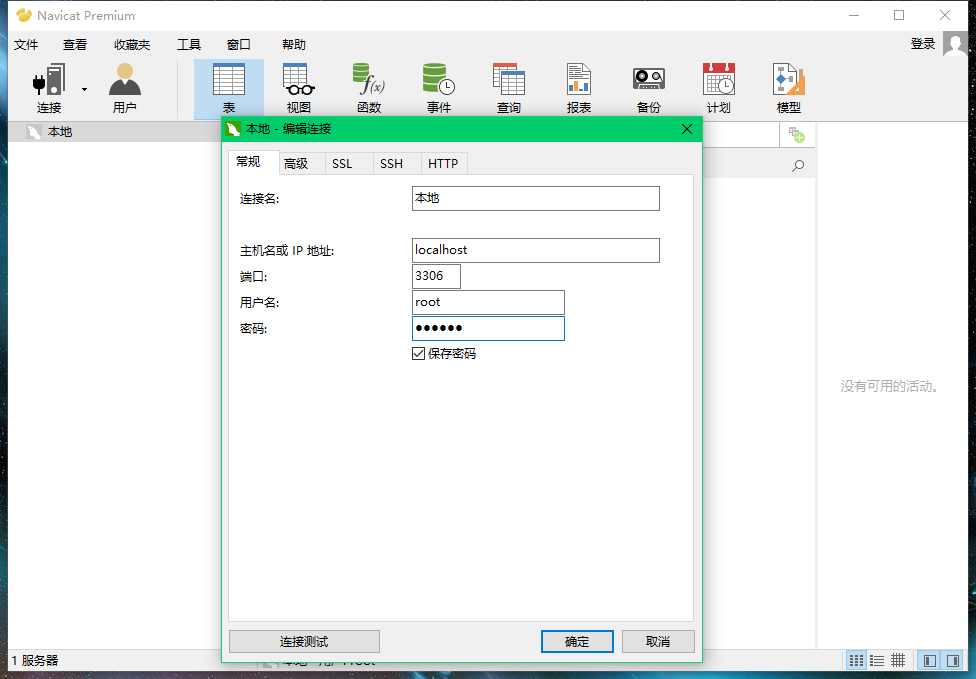Click the 连接测试 button
The width and height of the screenshot is (976, 679).
click(x=304, y=641)
